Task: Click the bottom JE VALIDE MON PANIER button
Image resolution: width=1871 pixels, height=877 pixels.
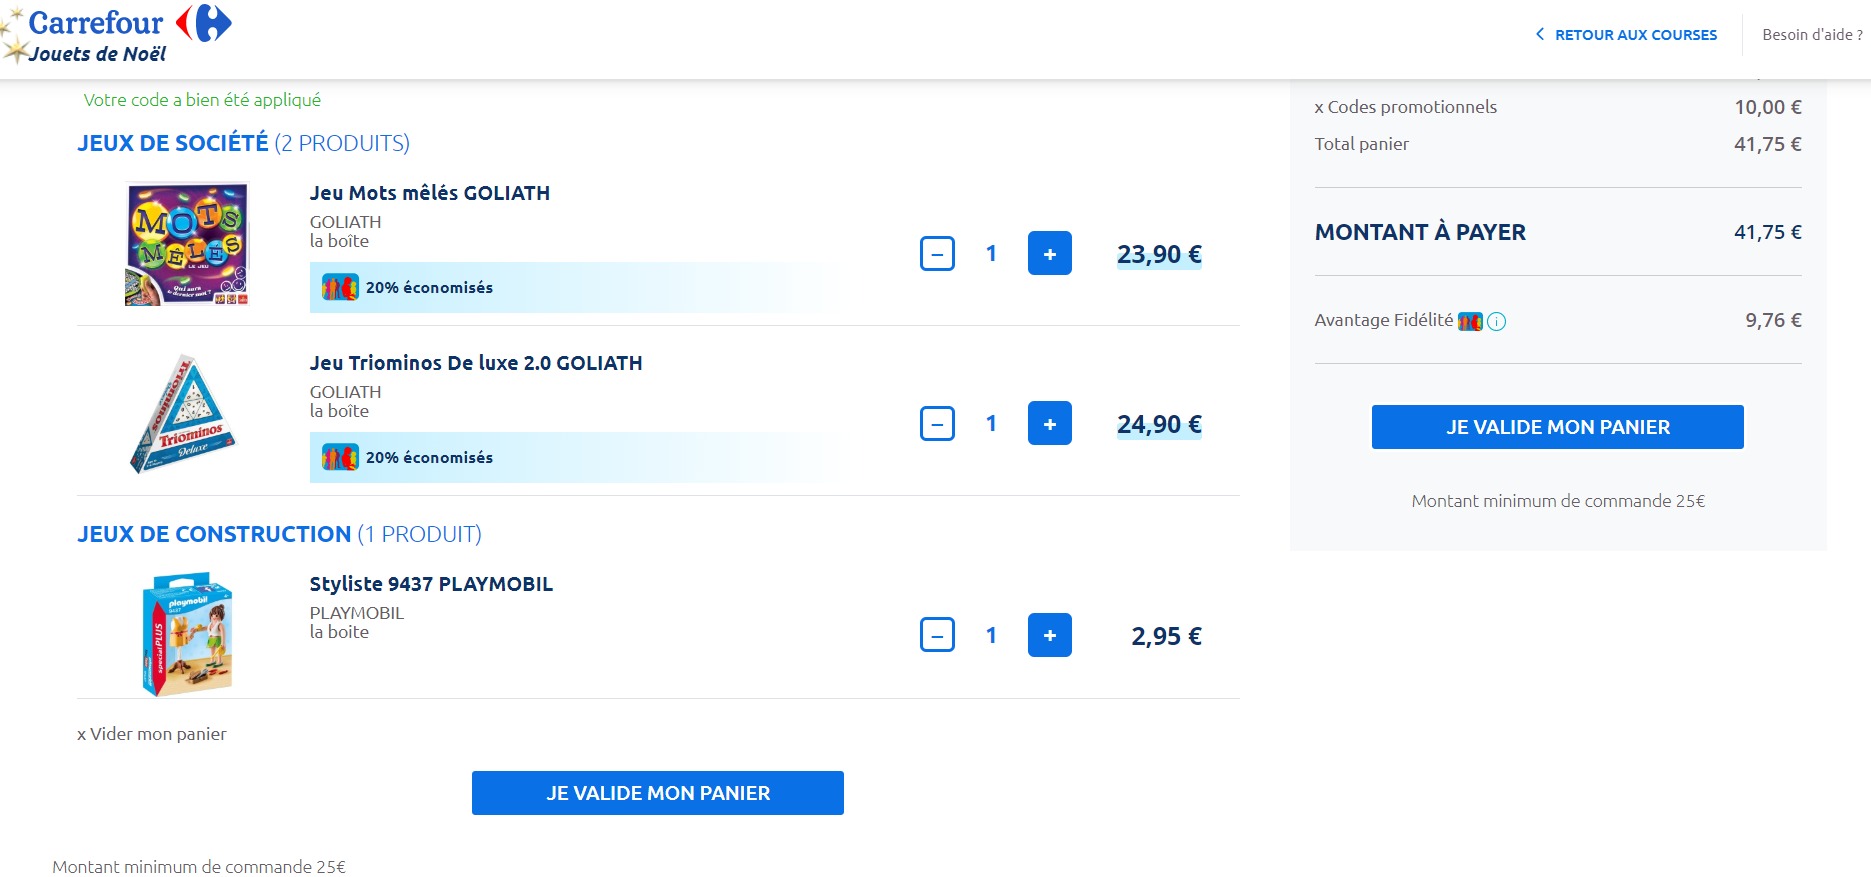Action: 657,792
